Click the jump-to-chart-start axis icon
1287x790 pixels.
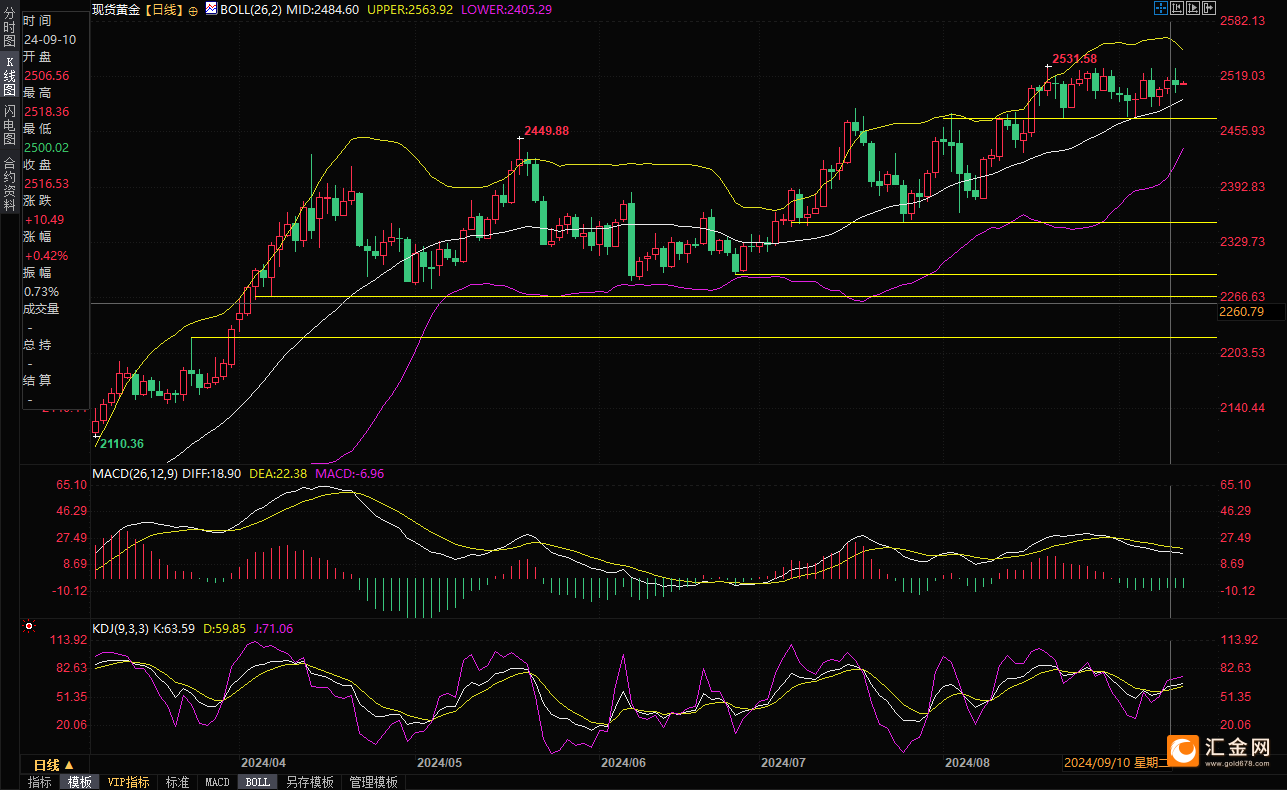click(x=1177, y=8)
